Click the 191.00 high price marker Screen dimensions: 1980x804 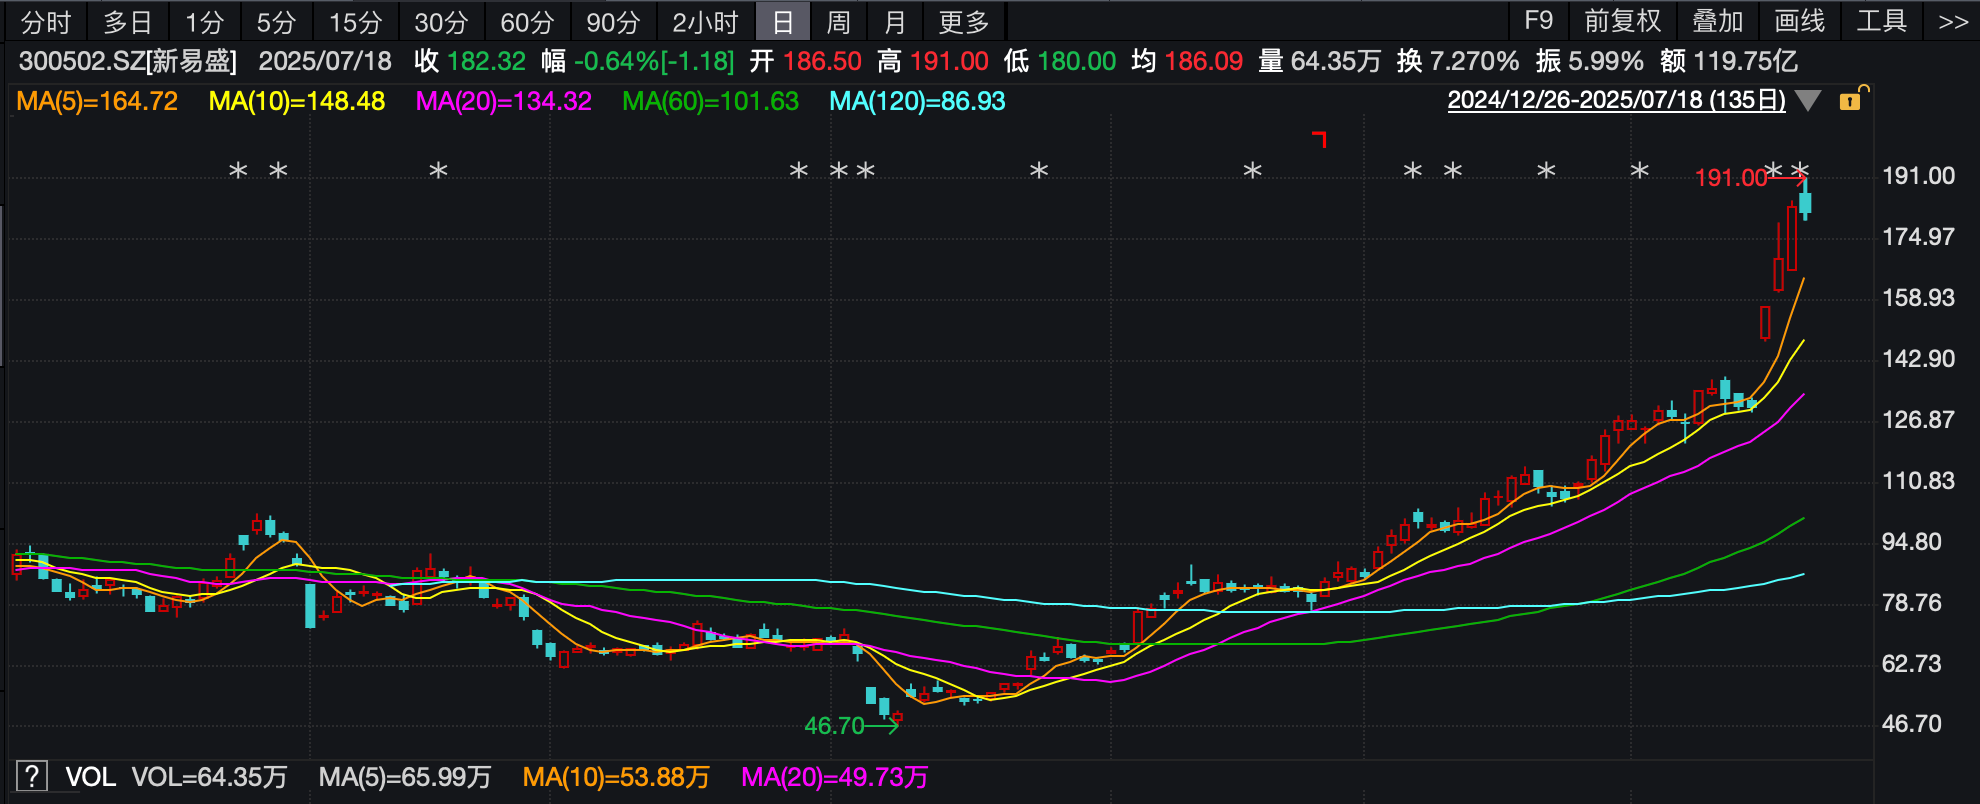click(1731, 178)
